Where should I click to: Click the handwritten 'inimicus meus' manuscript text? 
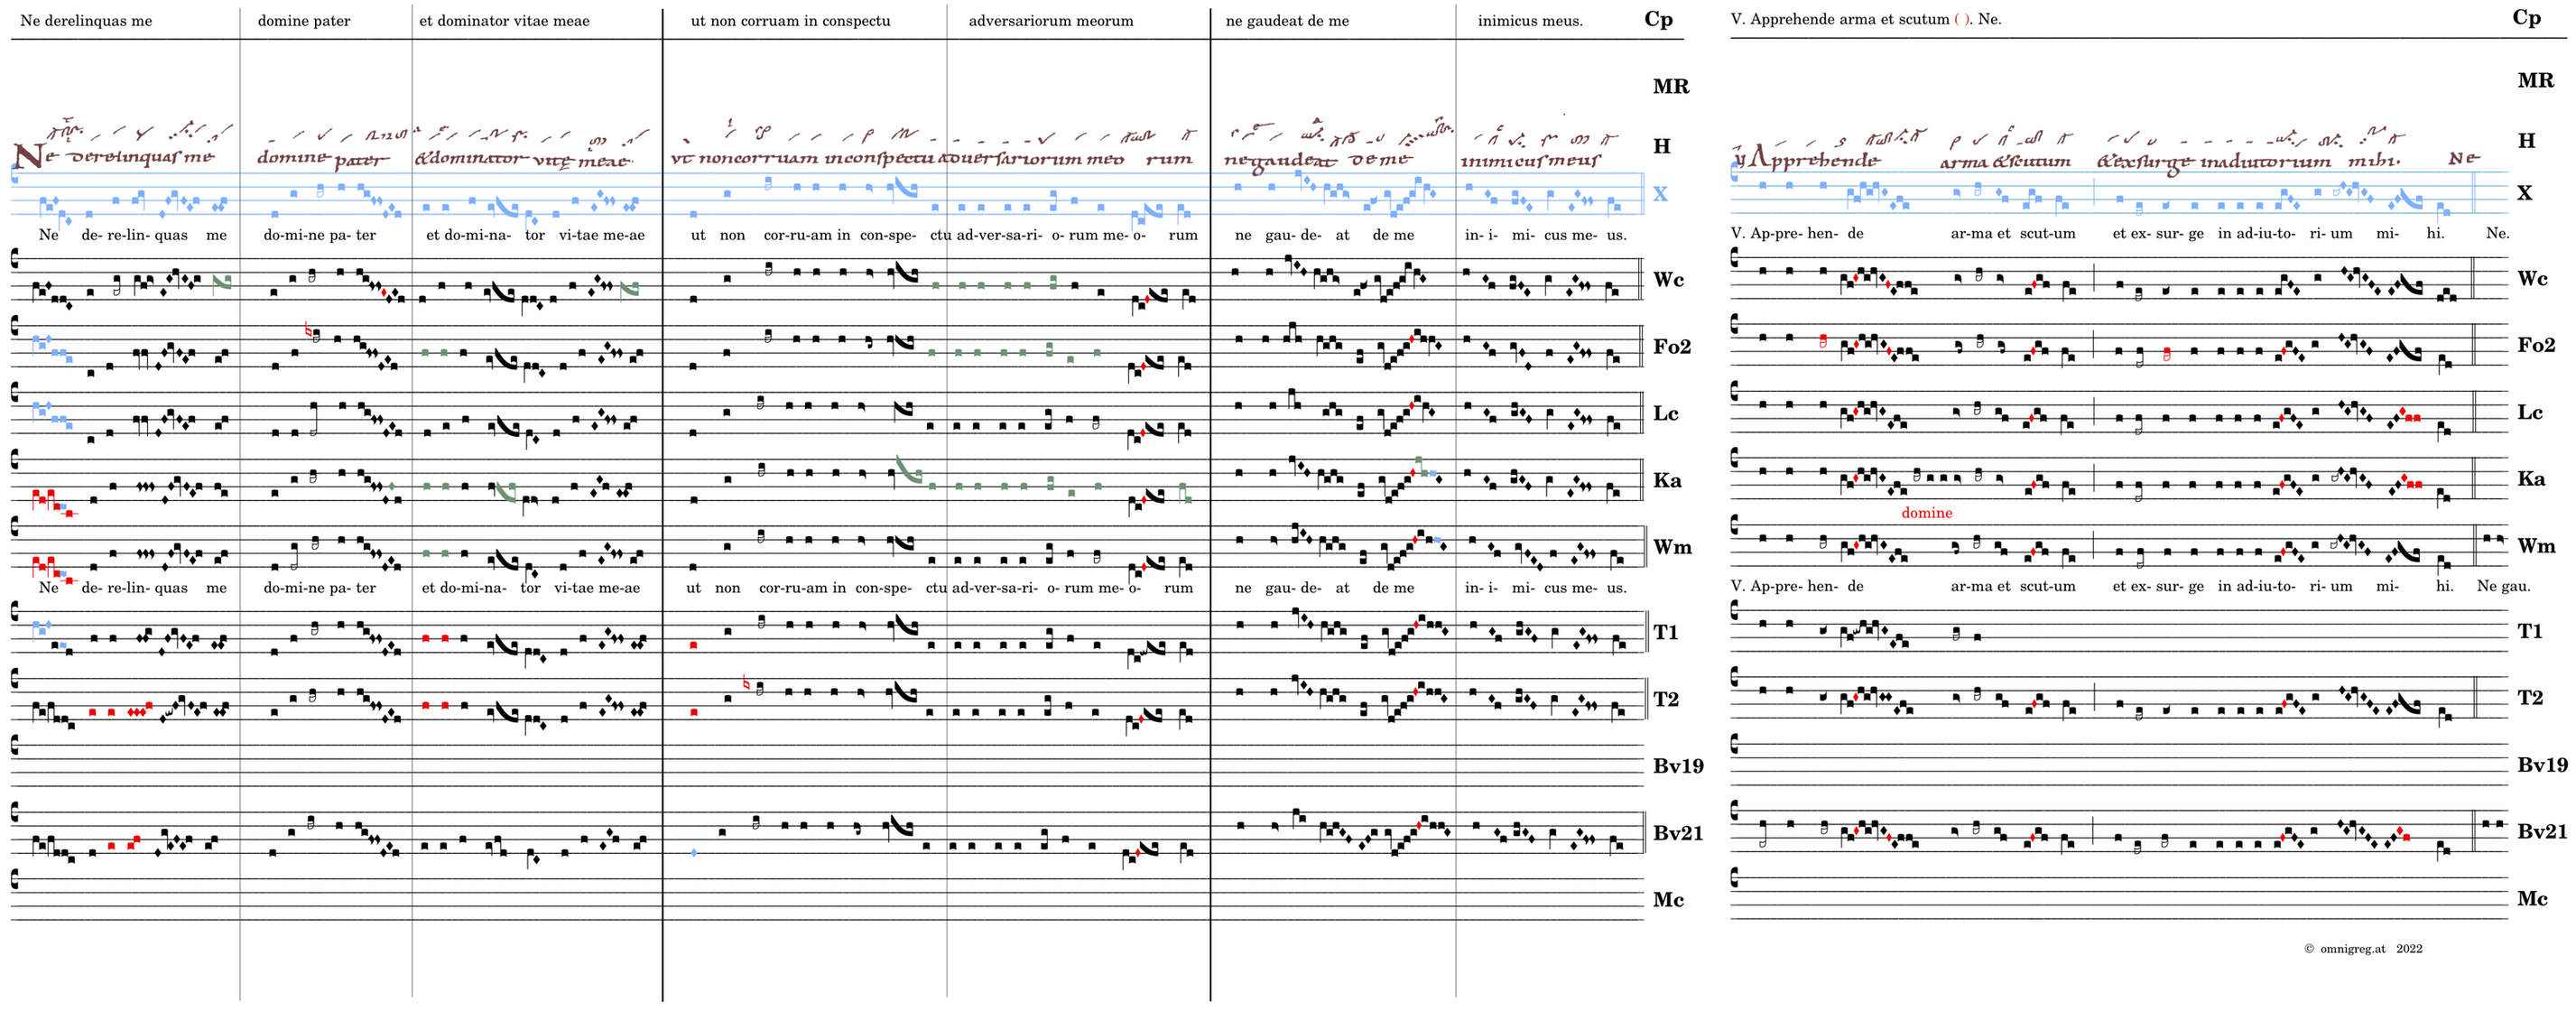click(x=1530, y=160)
